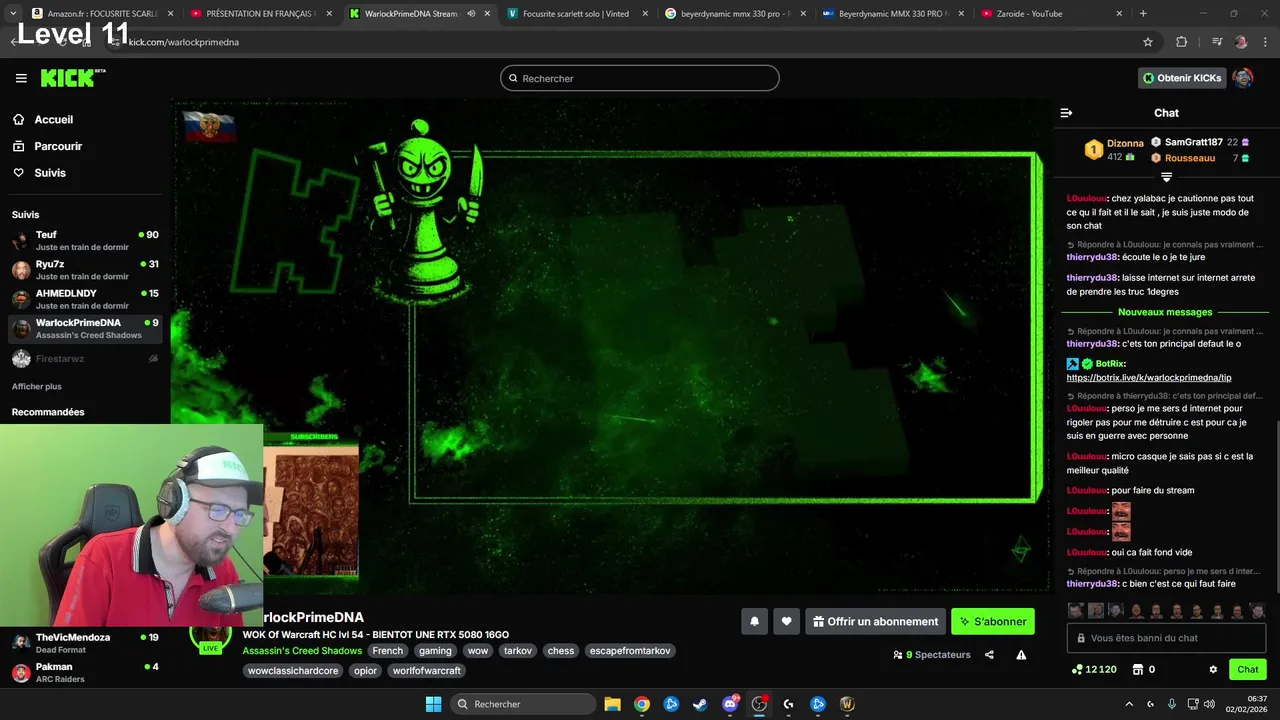This screenshot has width=1280, height=720.
Task: Select the wowclassichardcore tag
Action: (x=293, y=671)
